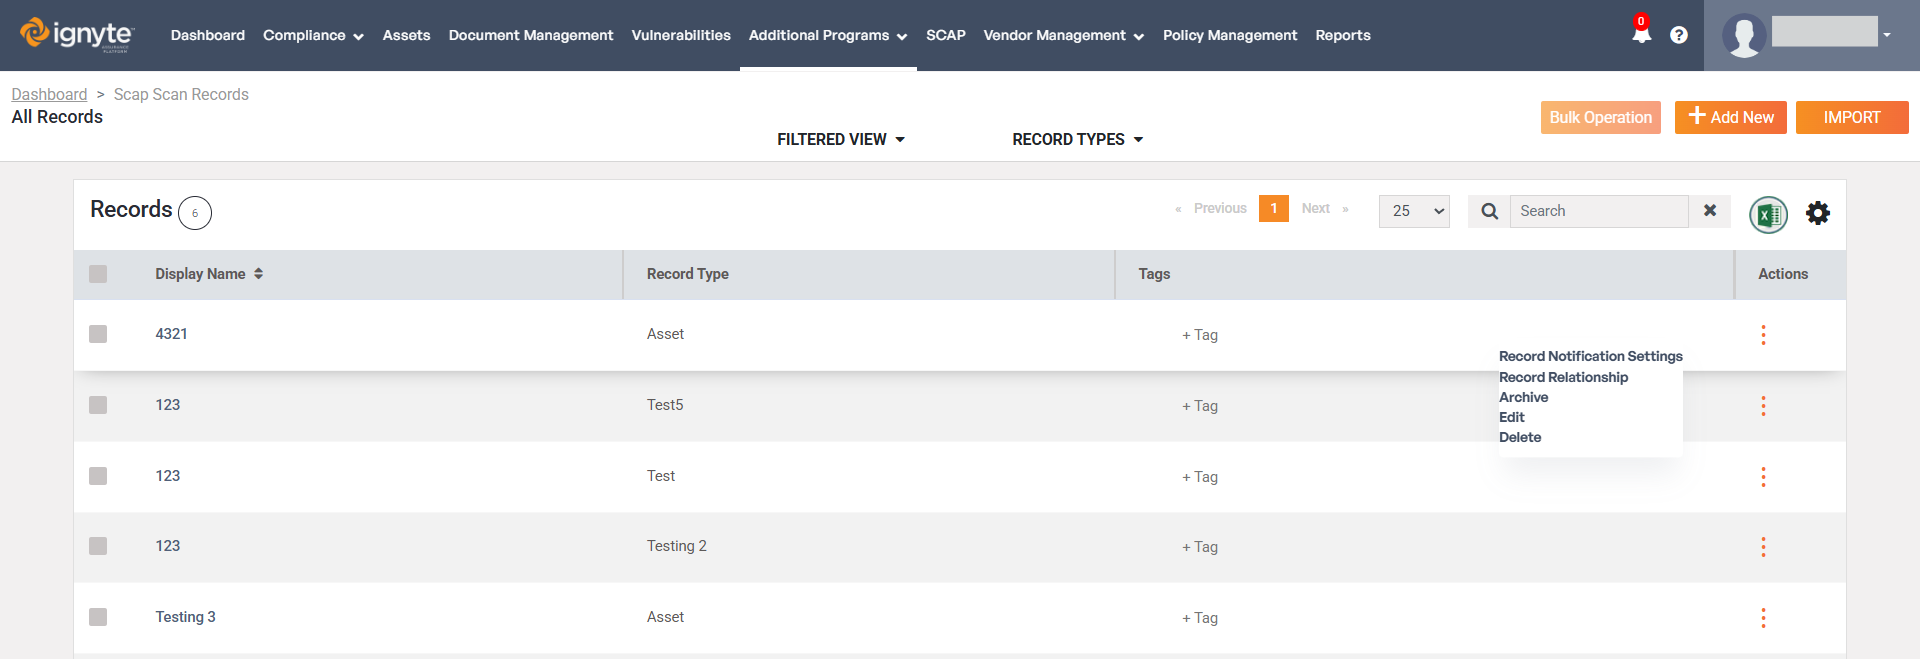Open Reports in the navigation

click(x=1343, y=35)
